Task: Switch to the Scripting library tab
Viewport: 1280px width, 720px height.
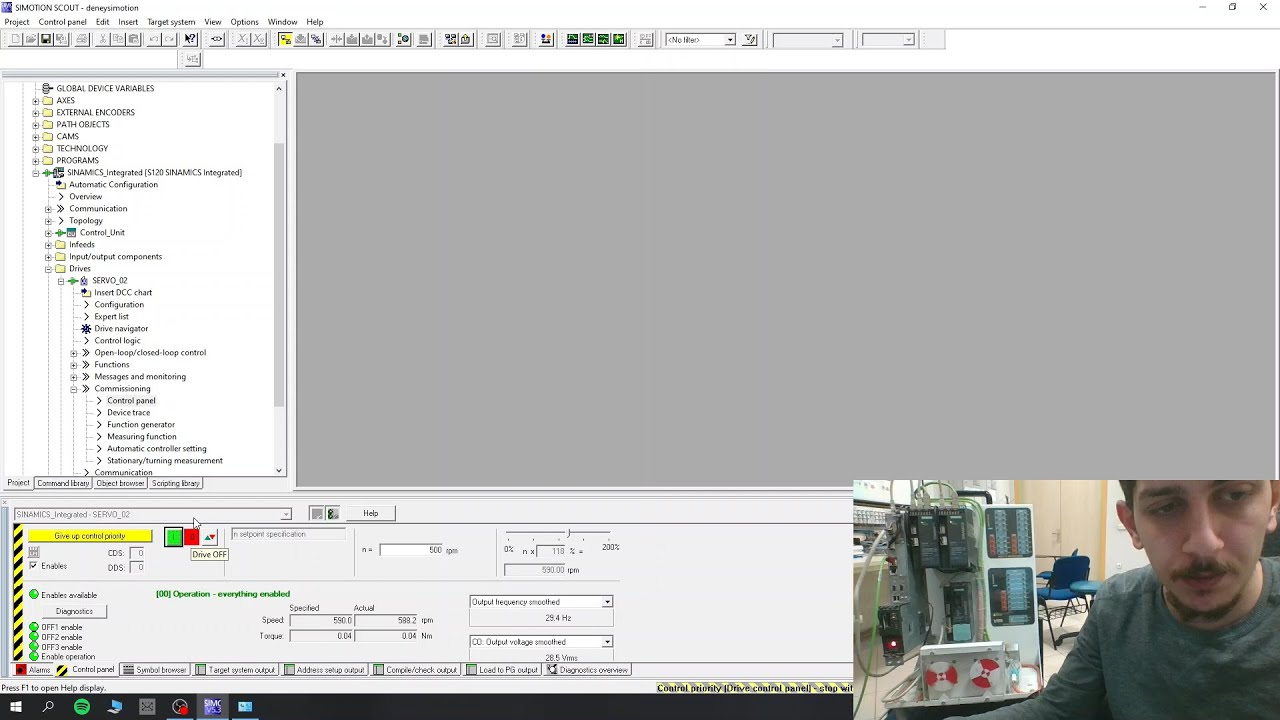Action: [176, 483]
